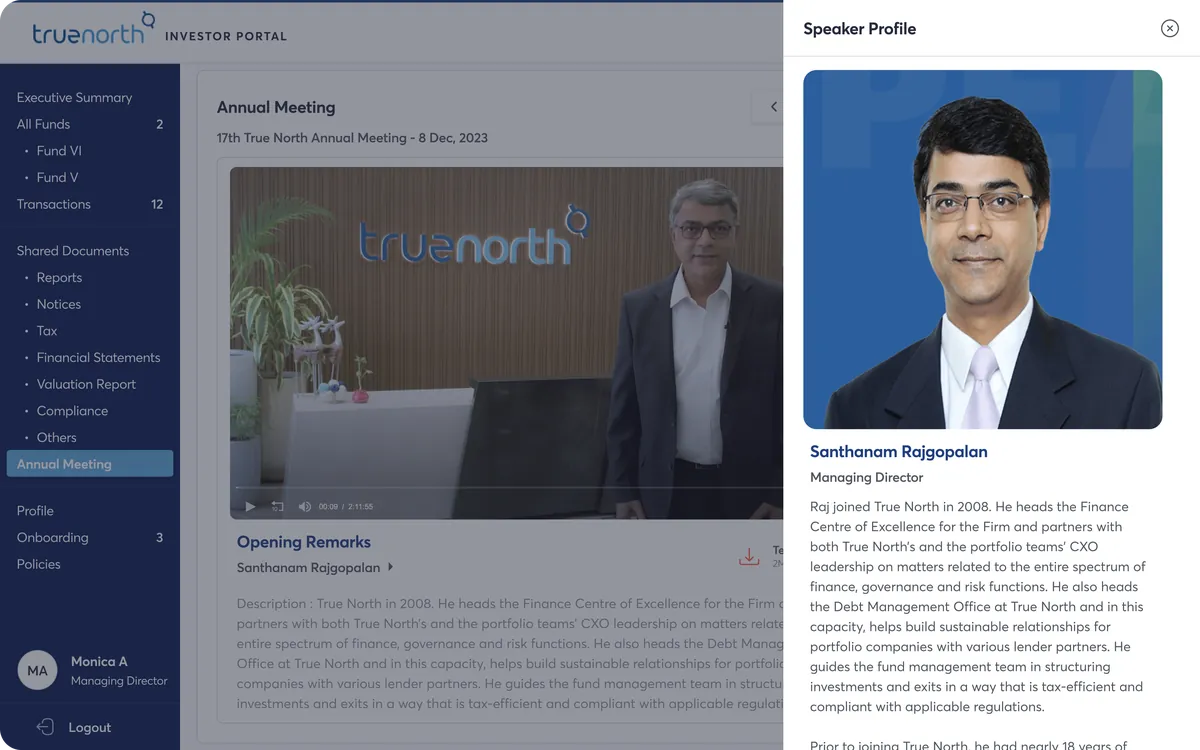The height and width of the screenshot is (750, 1200).
Task: Select Fund VI
Action: (x=59, y=151)
